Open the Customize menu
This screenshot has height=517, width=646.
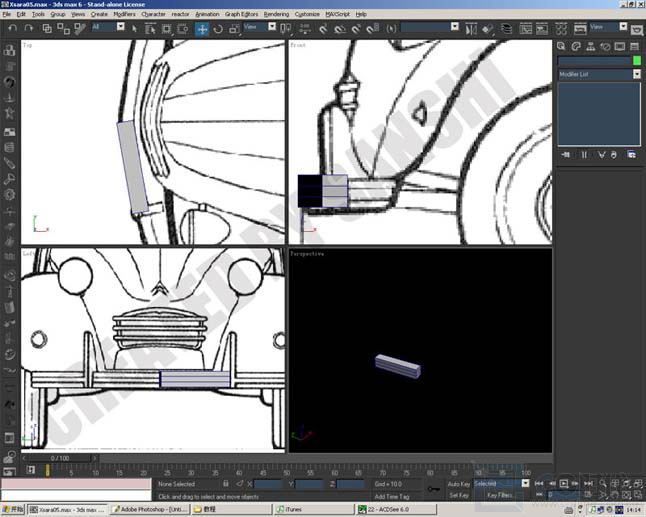pyautogui.click(x=307, y=14)
